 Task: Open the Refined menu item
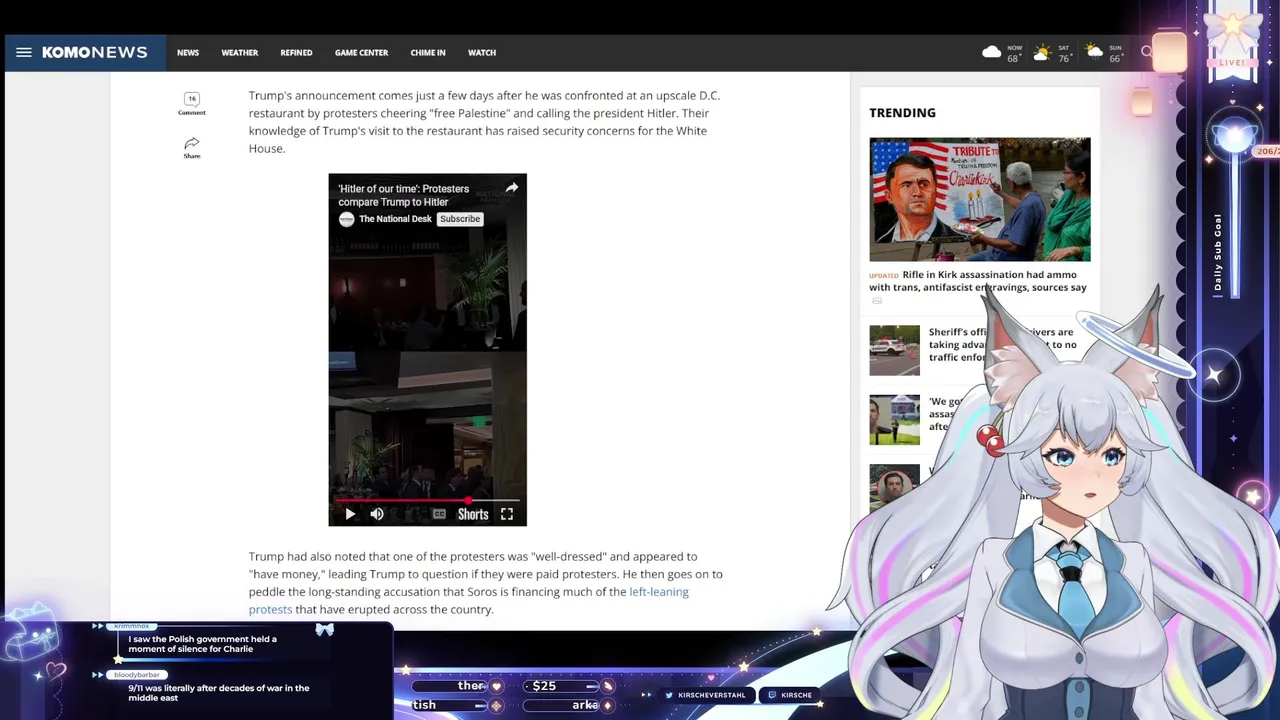click(296, 52)
